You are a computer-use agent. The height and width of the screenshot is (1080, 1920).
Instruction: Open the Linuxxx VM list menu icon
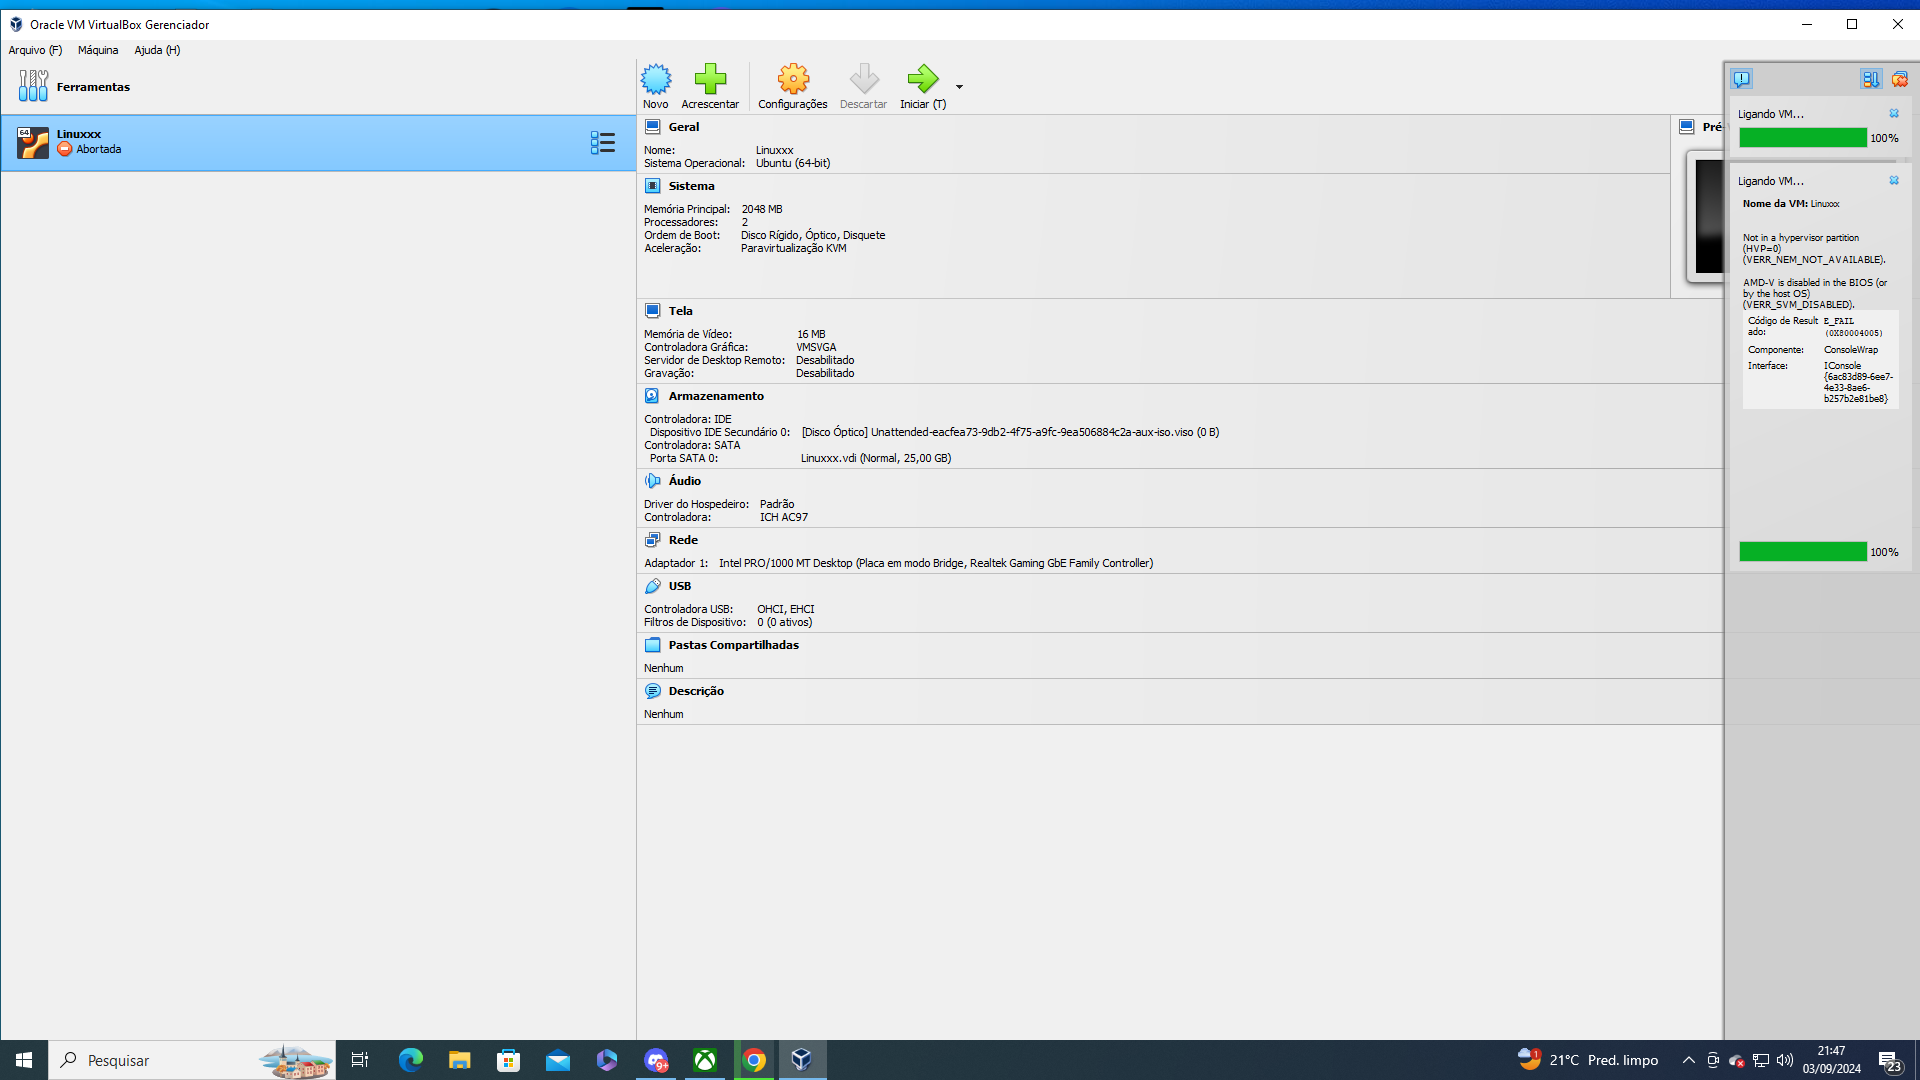tap(602, 142)
